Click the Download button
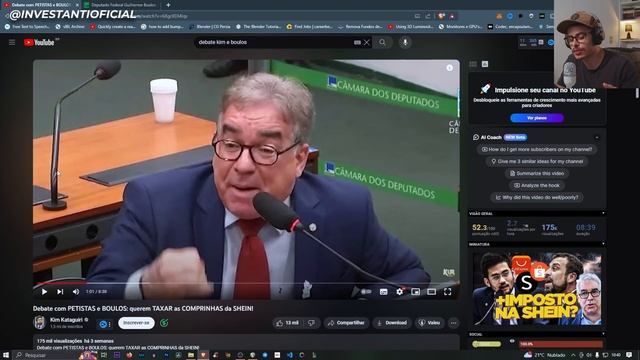Image resolution: width=640 pixels, height=360 pixels. point(392,323)
